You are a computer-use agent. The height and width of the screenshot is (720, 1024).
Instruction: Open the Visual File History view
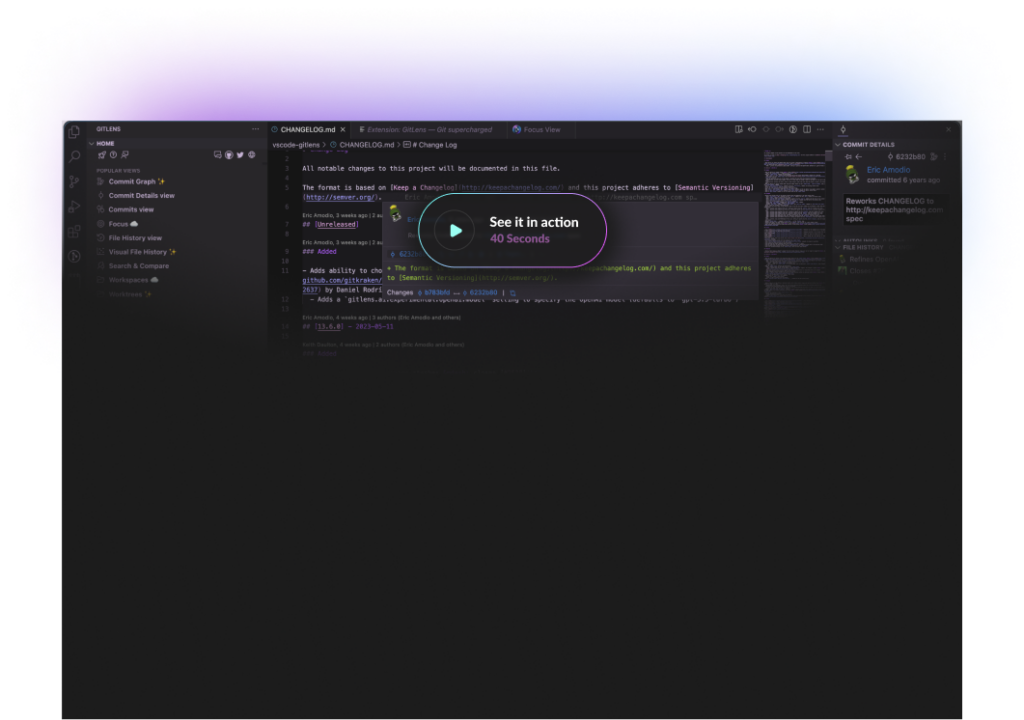140,252
